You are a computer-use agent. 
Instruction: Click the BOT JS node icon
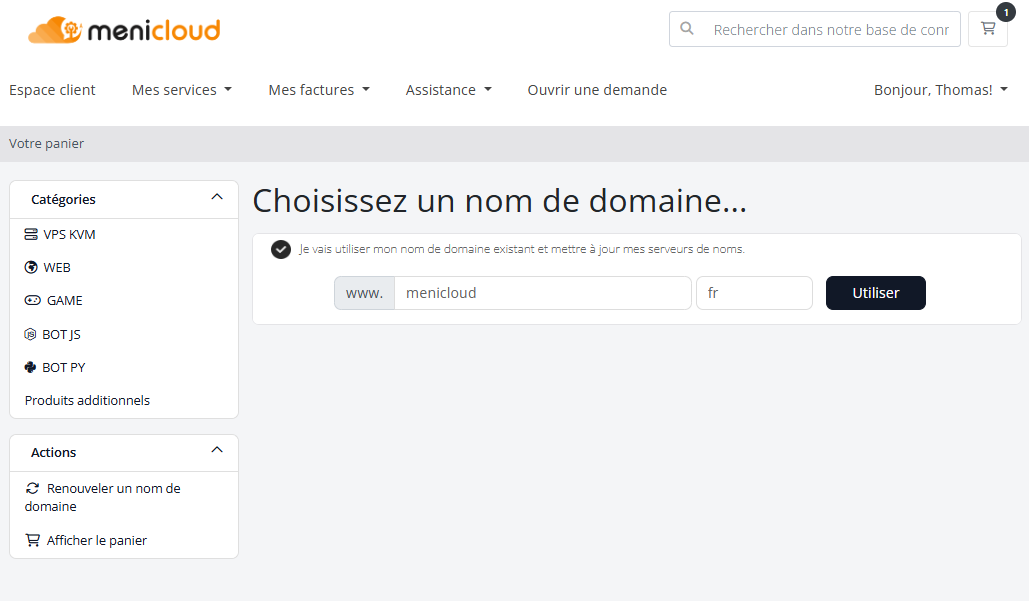coord(30,334)
